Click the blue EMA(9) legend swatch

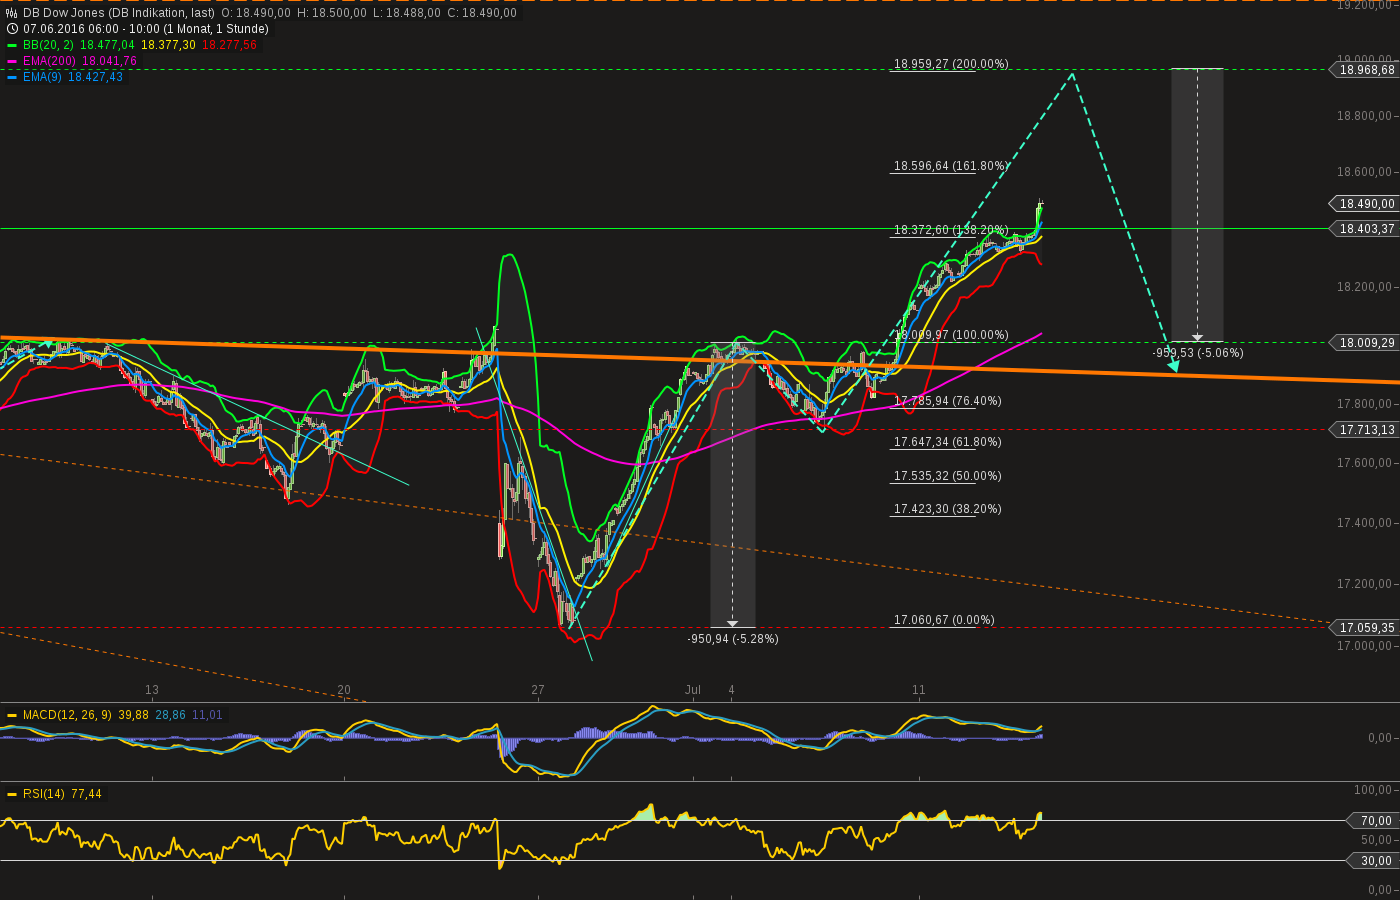pos(12,77)
